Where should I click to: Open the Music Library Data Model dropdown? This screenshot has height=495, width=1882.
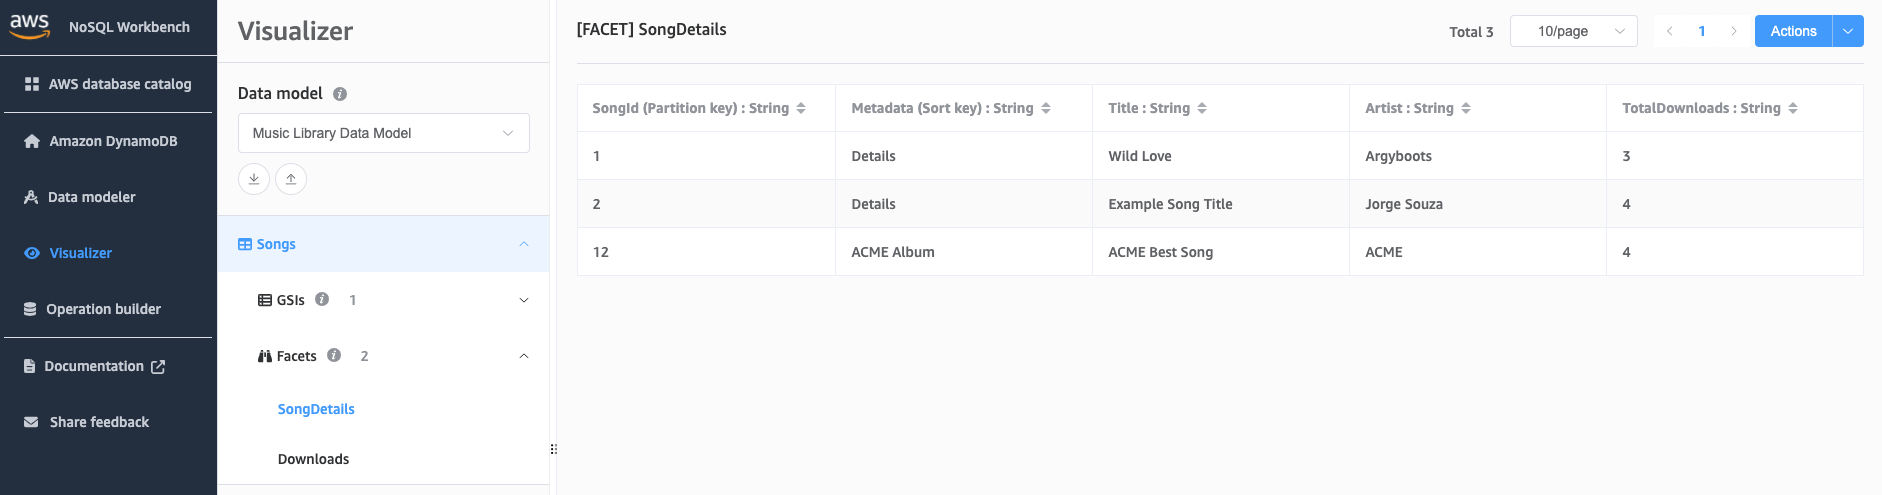click(x=383, y=133)
